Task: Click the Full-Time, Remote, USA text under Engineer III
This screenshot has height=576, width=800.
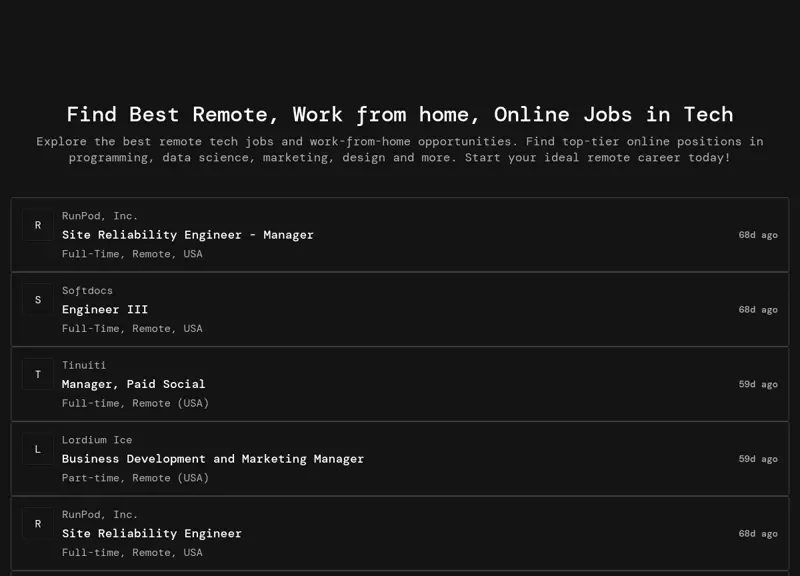Action: (132, 328)
